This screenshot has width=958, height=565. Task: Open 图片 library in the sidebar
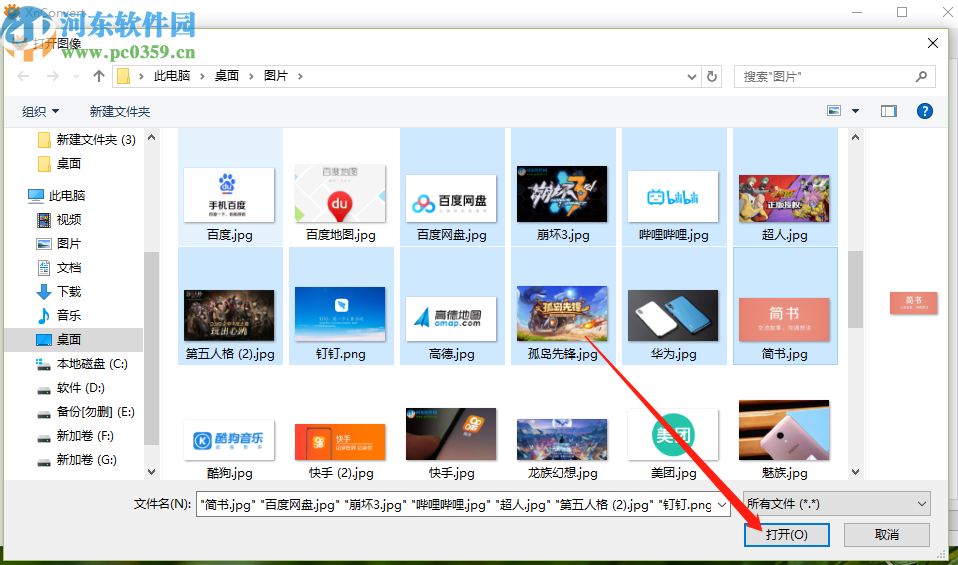click(59, 244)
